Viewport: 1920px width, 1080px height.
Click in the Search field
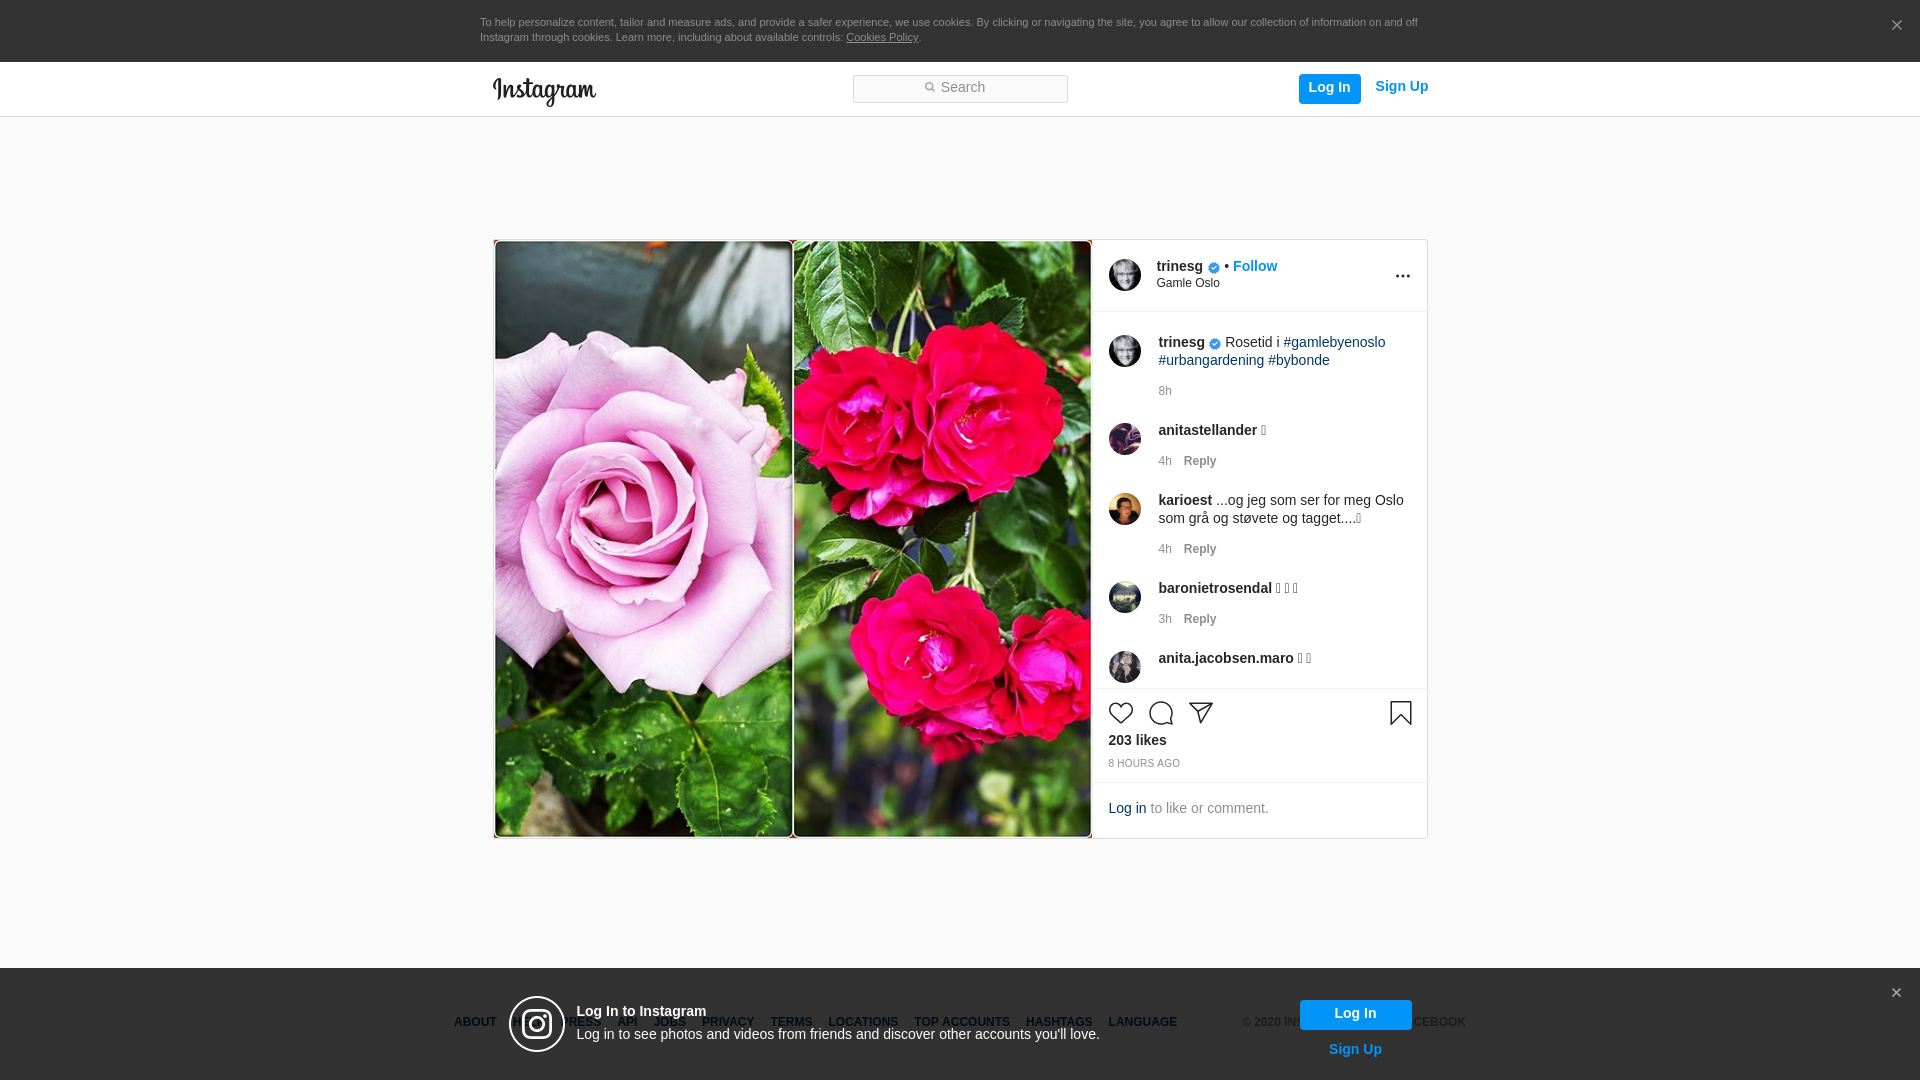[x=960, y=88]
